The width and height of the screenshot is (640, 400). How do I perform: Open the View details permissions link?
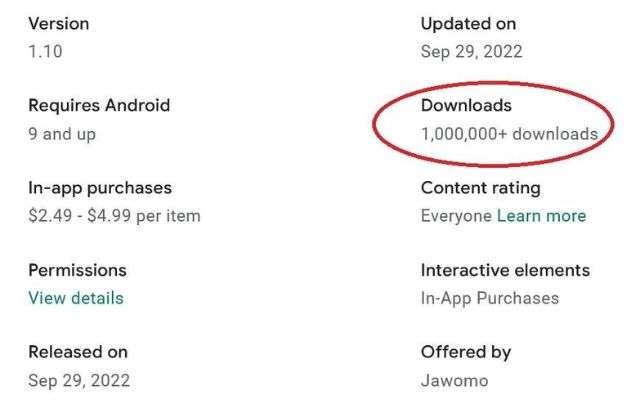pos(76,298)
